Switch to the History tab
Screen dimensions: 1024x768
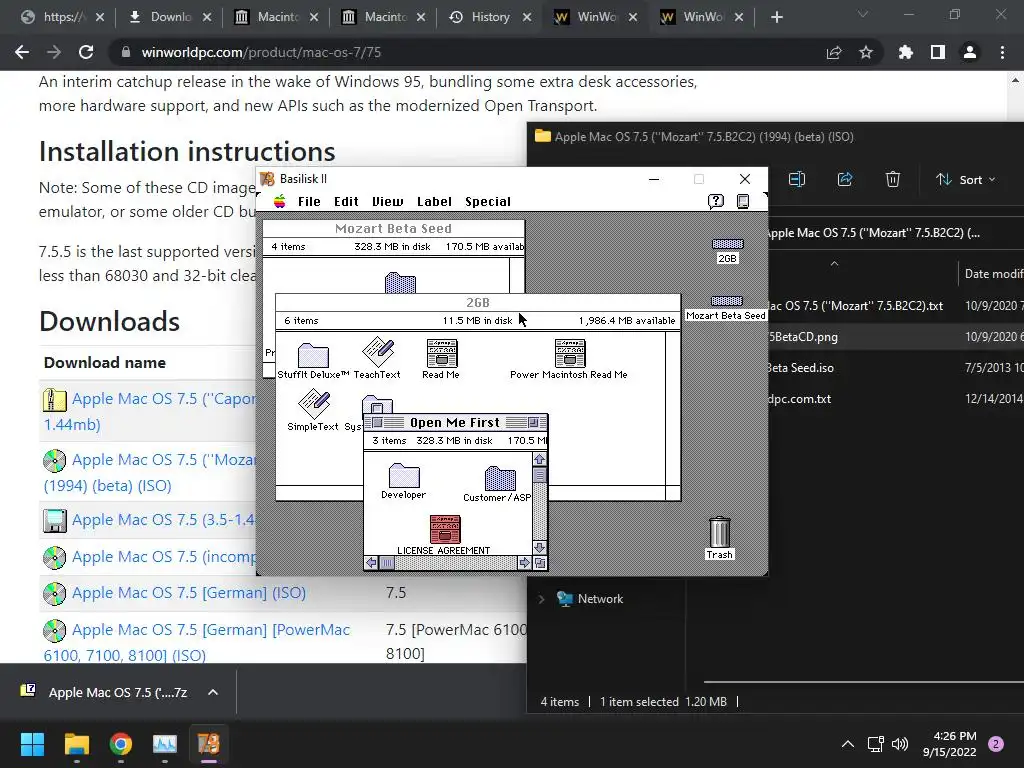(x=490, y=17)
